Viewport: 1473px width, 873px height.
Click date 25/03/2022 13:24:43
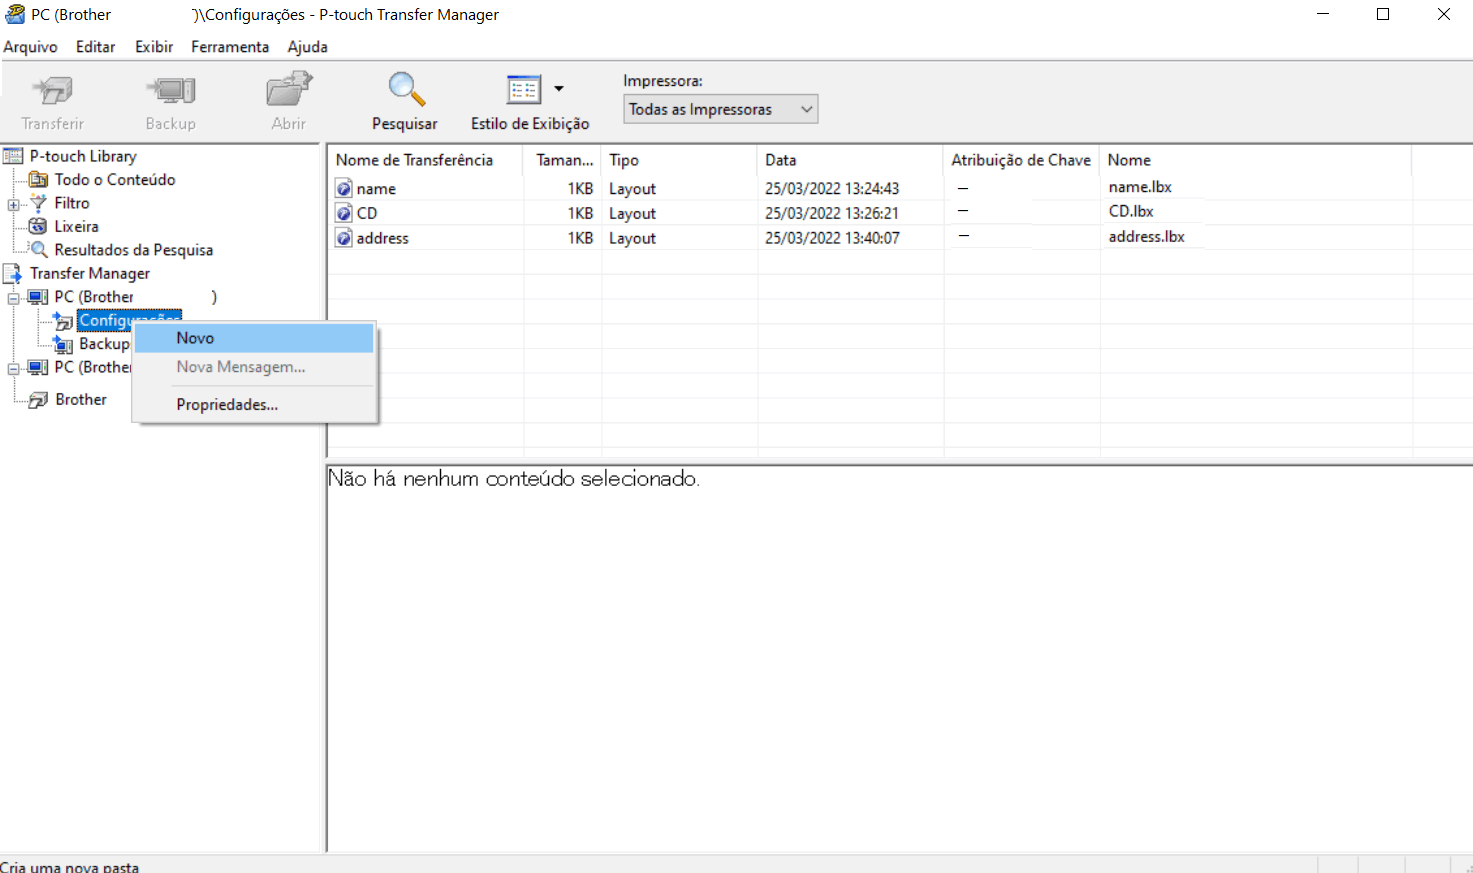pyautogui.click(x=832, y=189)
